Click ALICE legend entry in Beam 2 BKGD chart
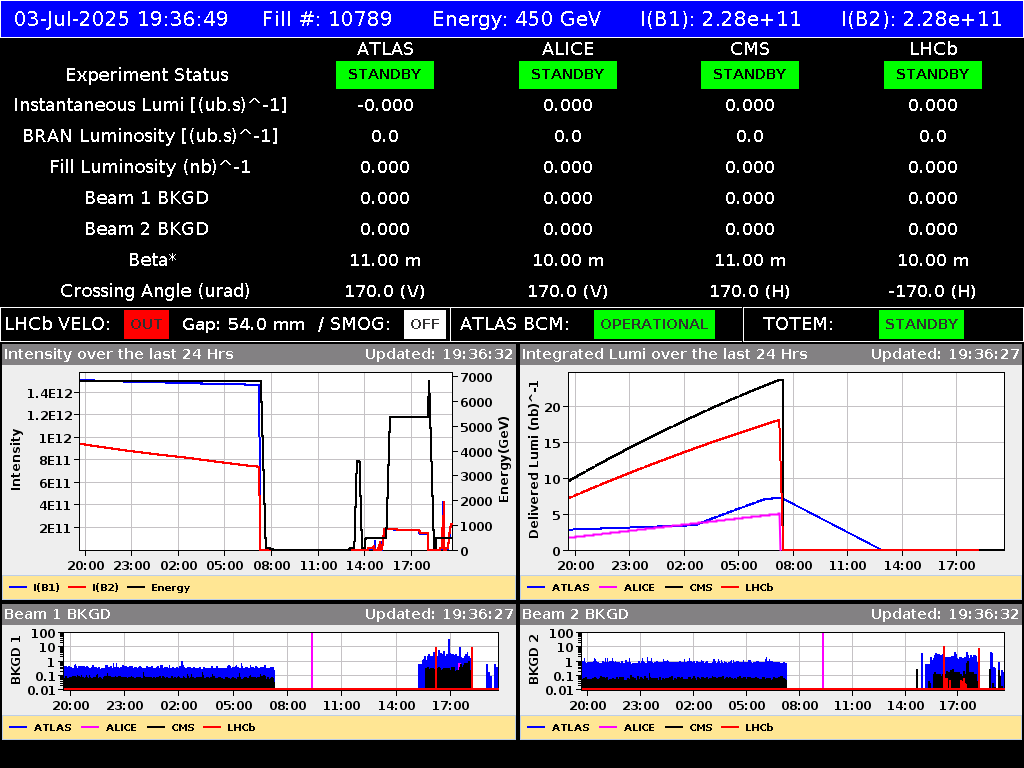This screenshot has width=1024, height=768. 627,728
